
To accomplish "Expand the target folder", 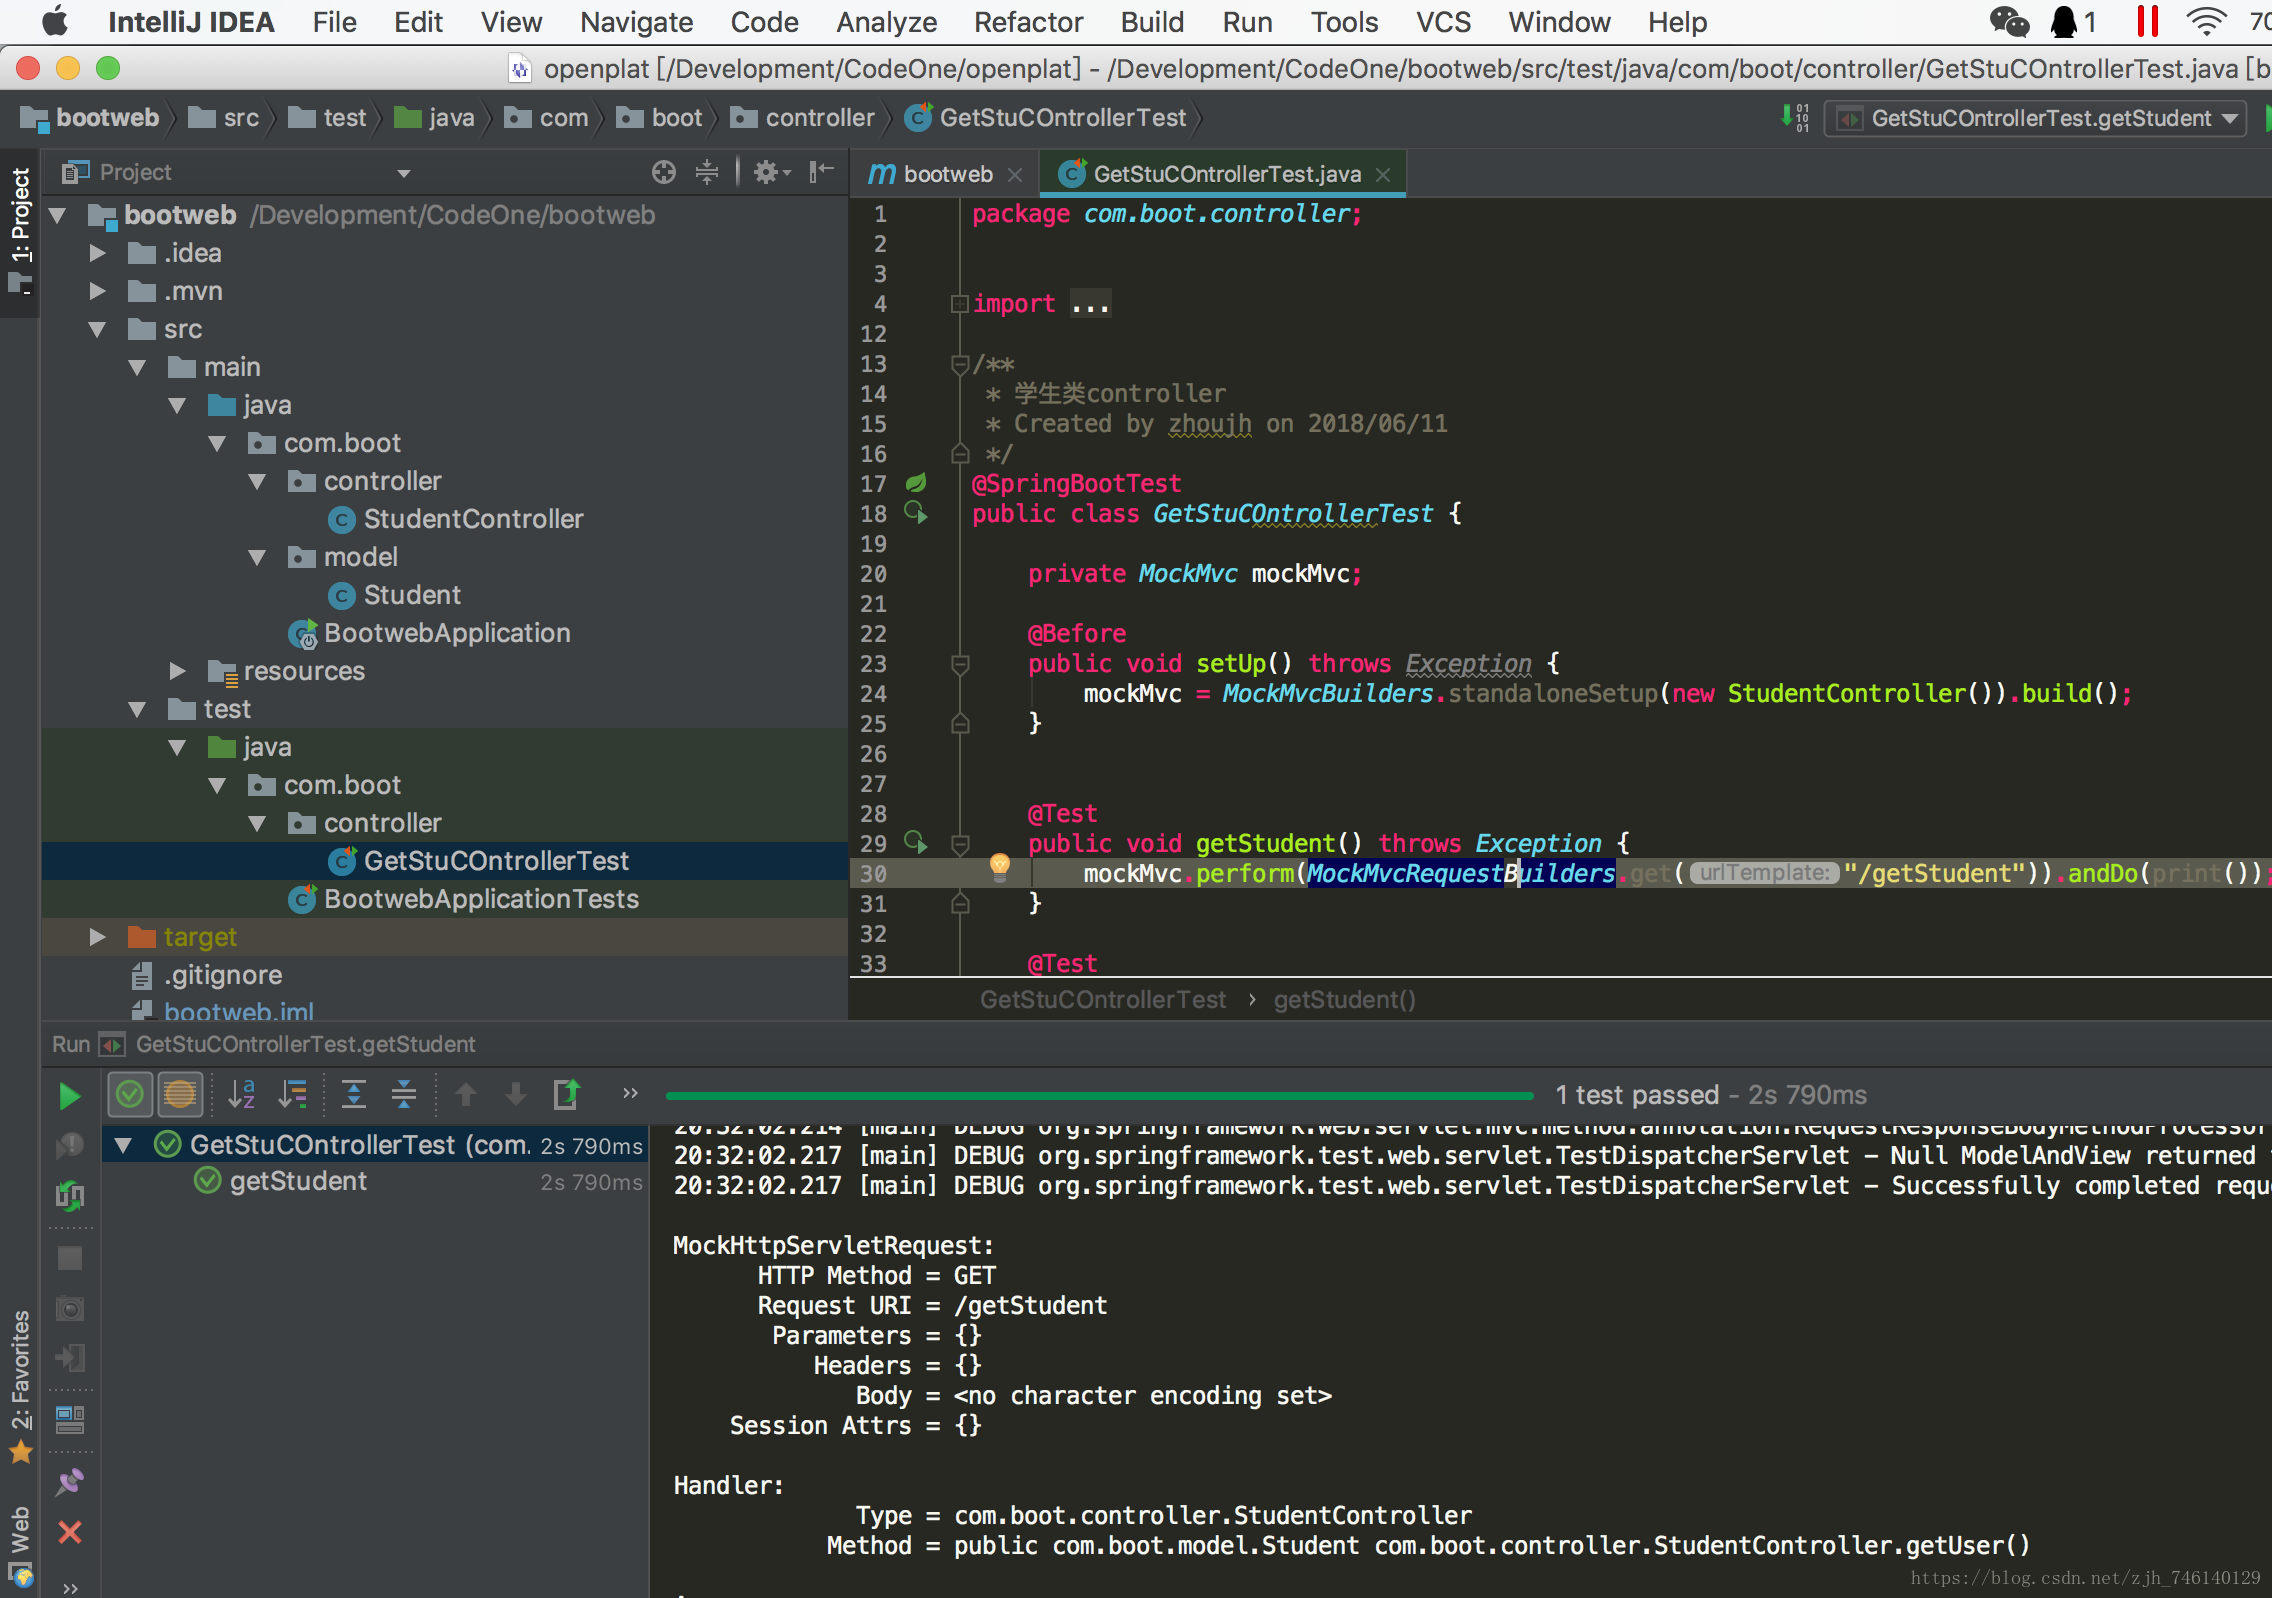I will [x=97, y=937].
